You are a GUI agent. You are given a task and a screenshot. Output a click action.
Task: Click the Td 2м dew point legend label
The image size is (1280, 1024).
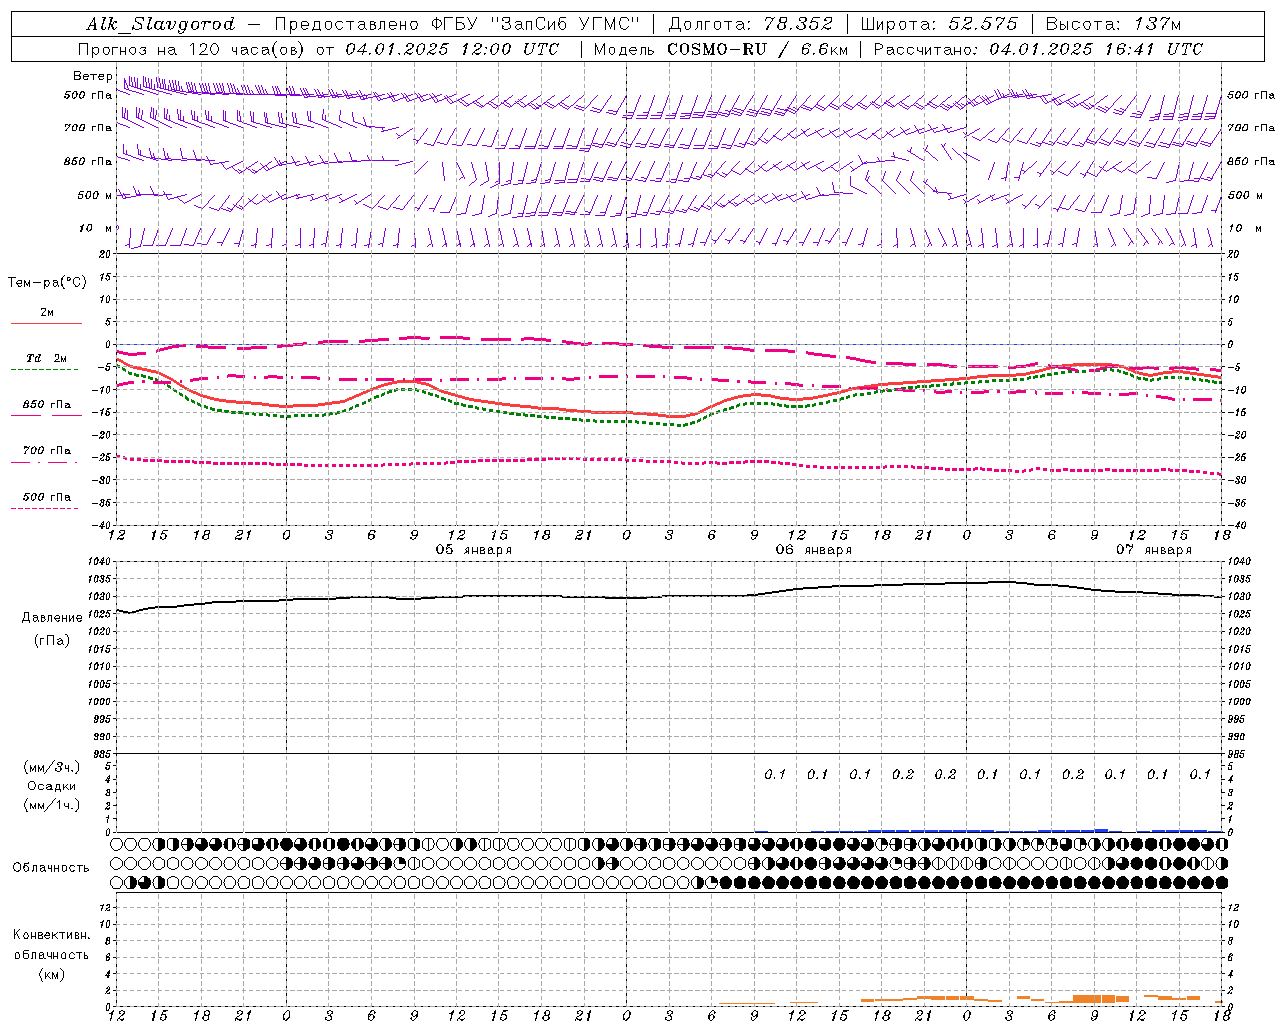point(46,358)
